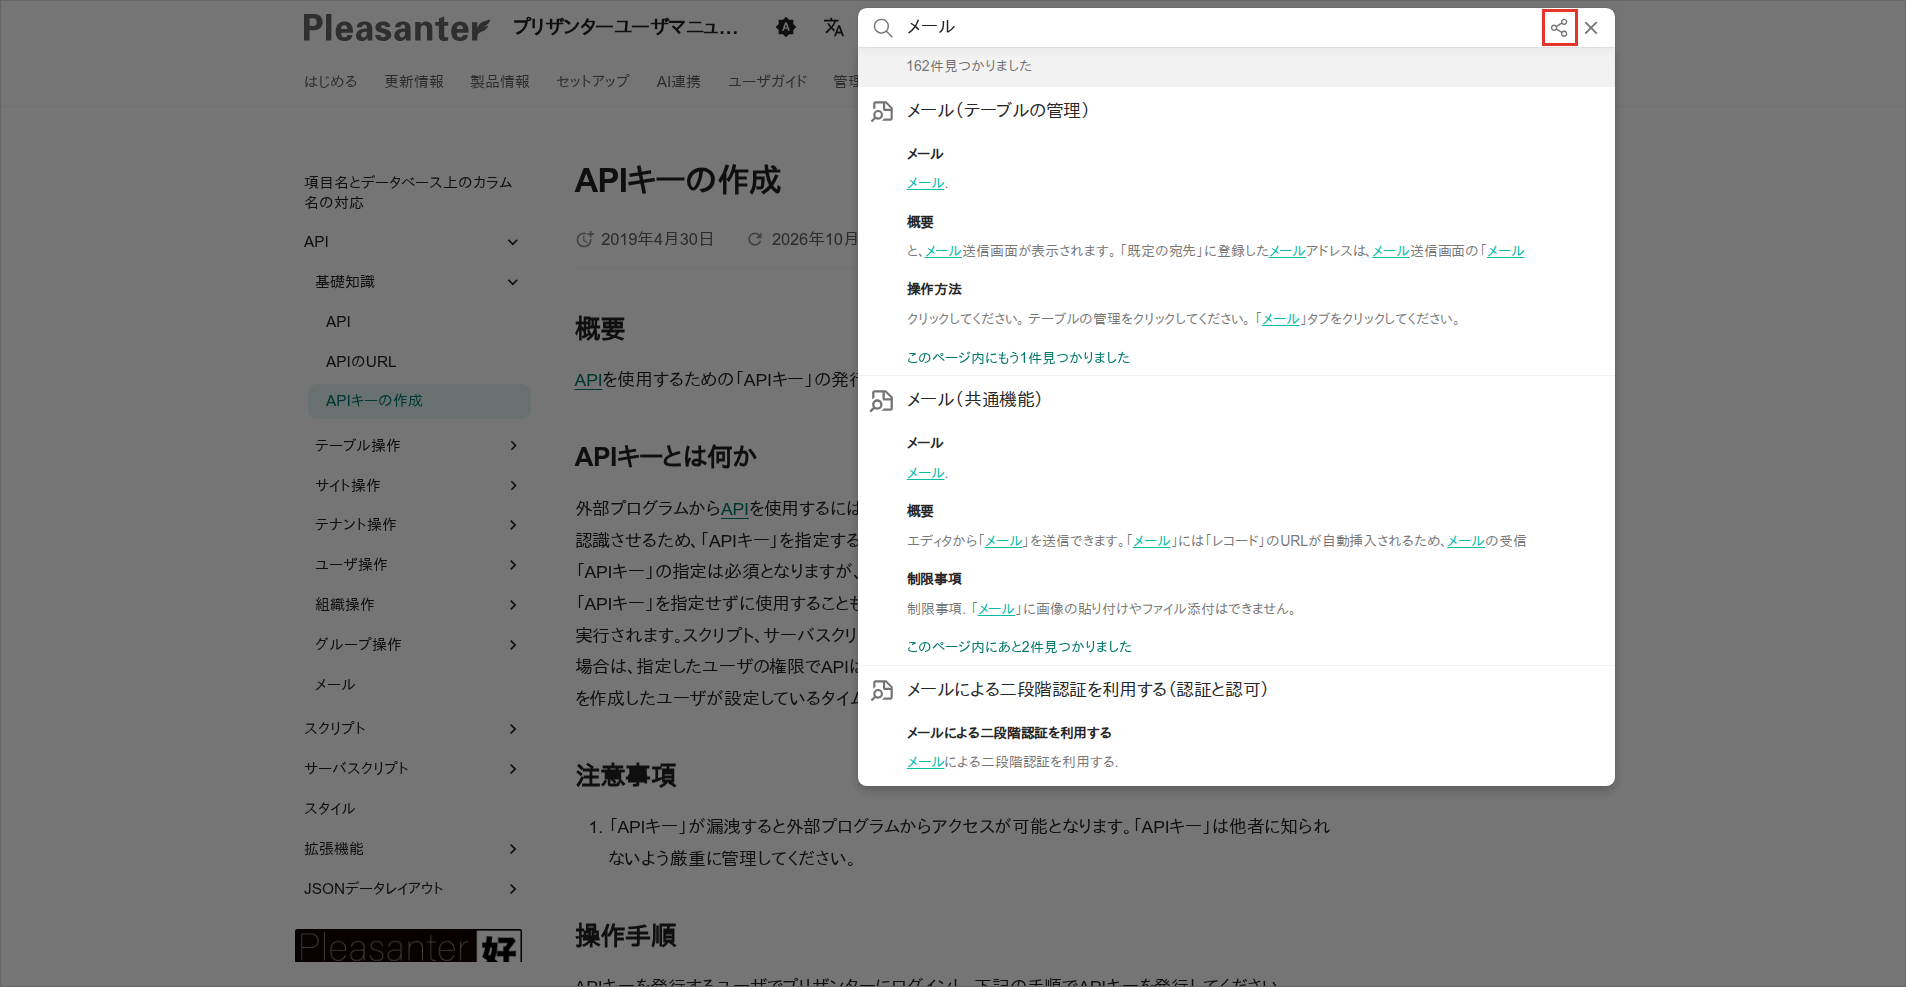Expand 拡張機能 chevron in sidebar
Screen dimensions: 1906x987
click(513, 849)
